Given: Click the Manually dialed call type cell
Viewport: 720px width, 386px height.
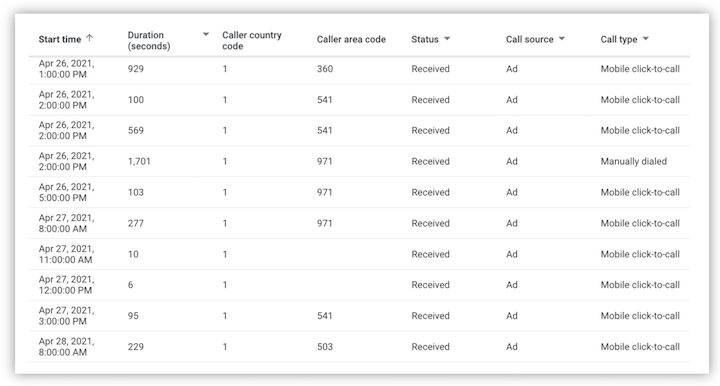Looking at the screenshot, I should (634, 162).
